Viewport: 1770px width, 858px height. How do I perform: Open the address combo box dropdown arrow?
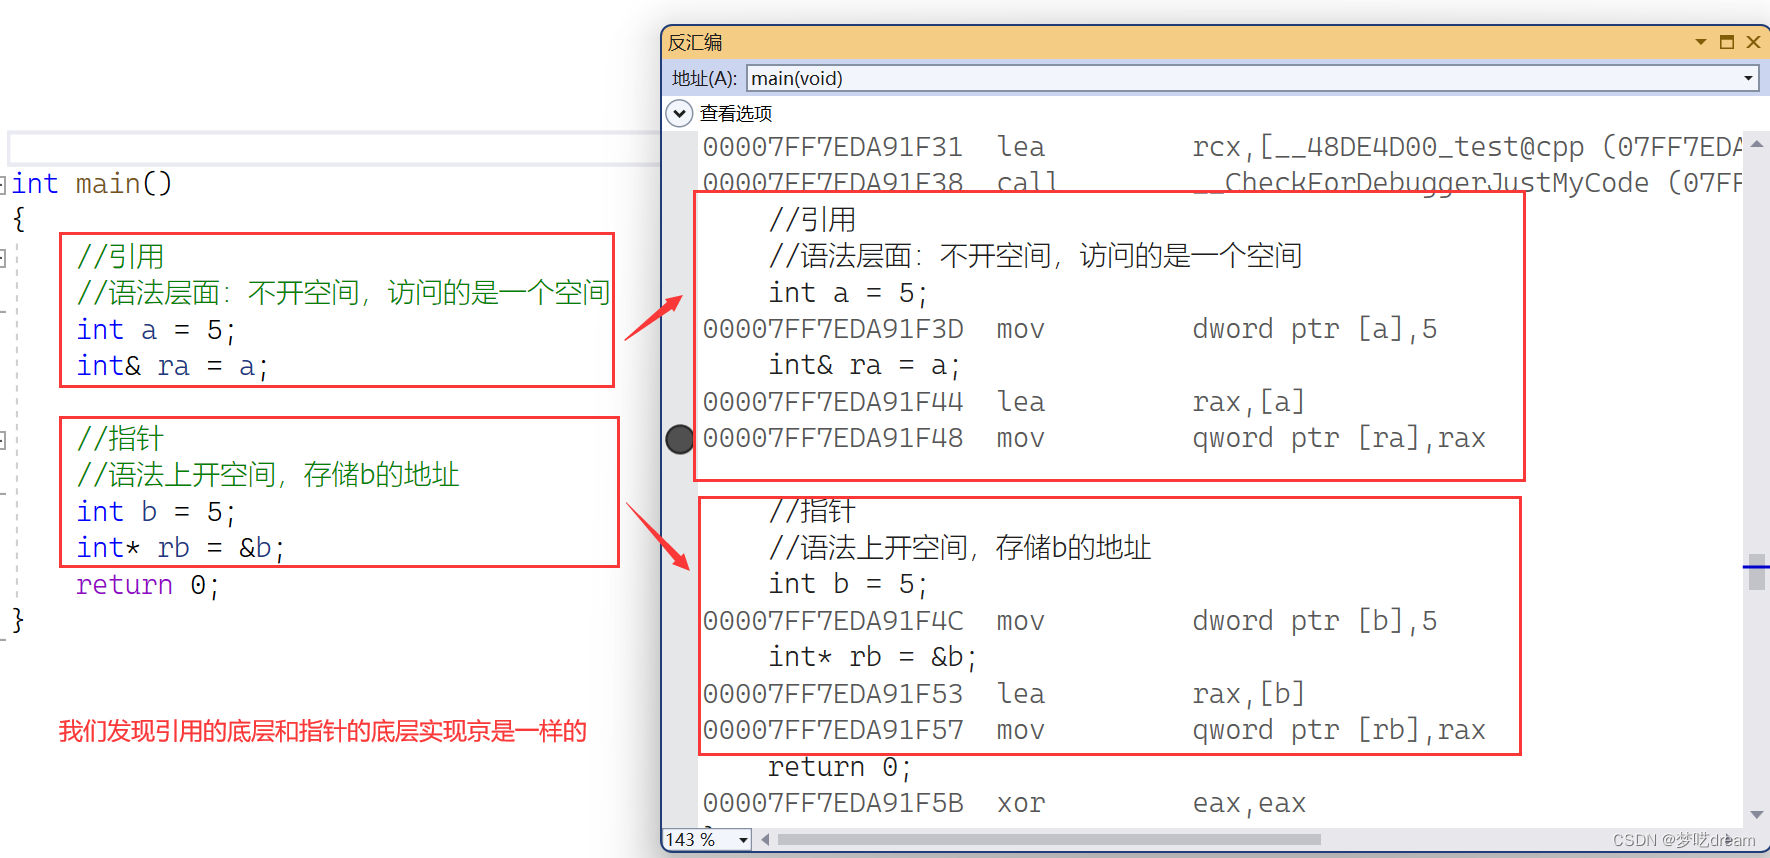pos(1748,78)
